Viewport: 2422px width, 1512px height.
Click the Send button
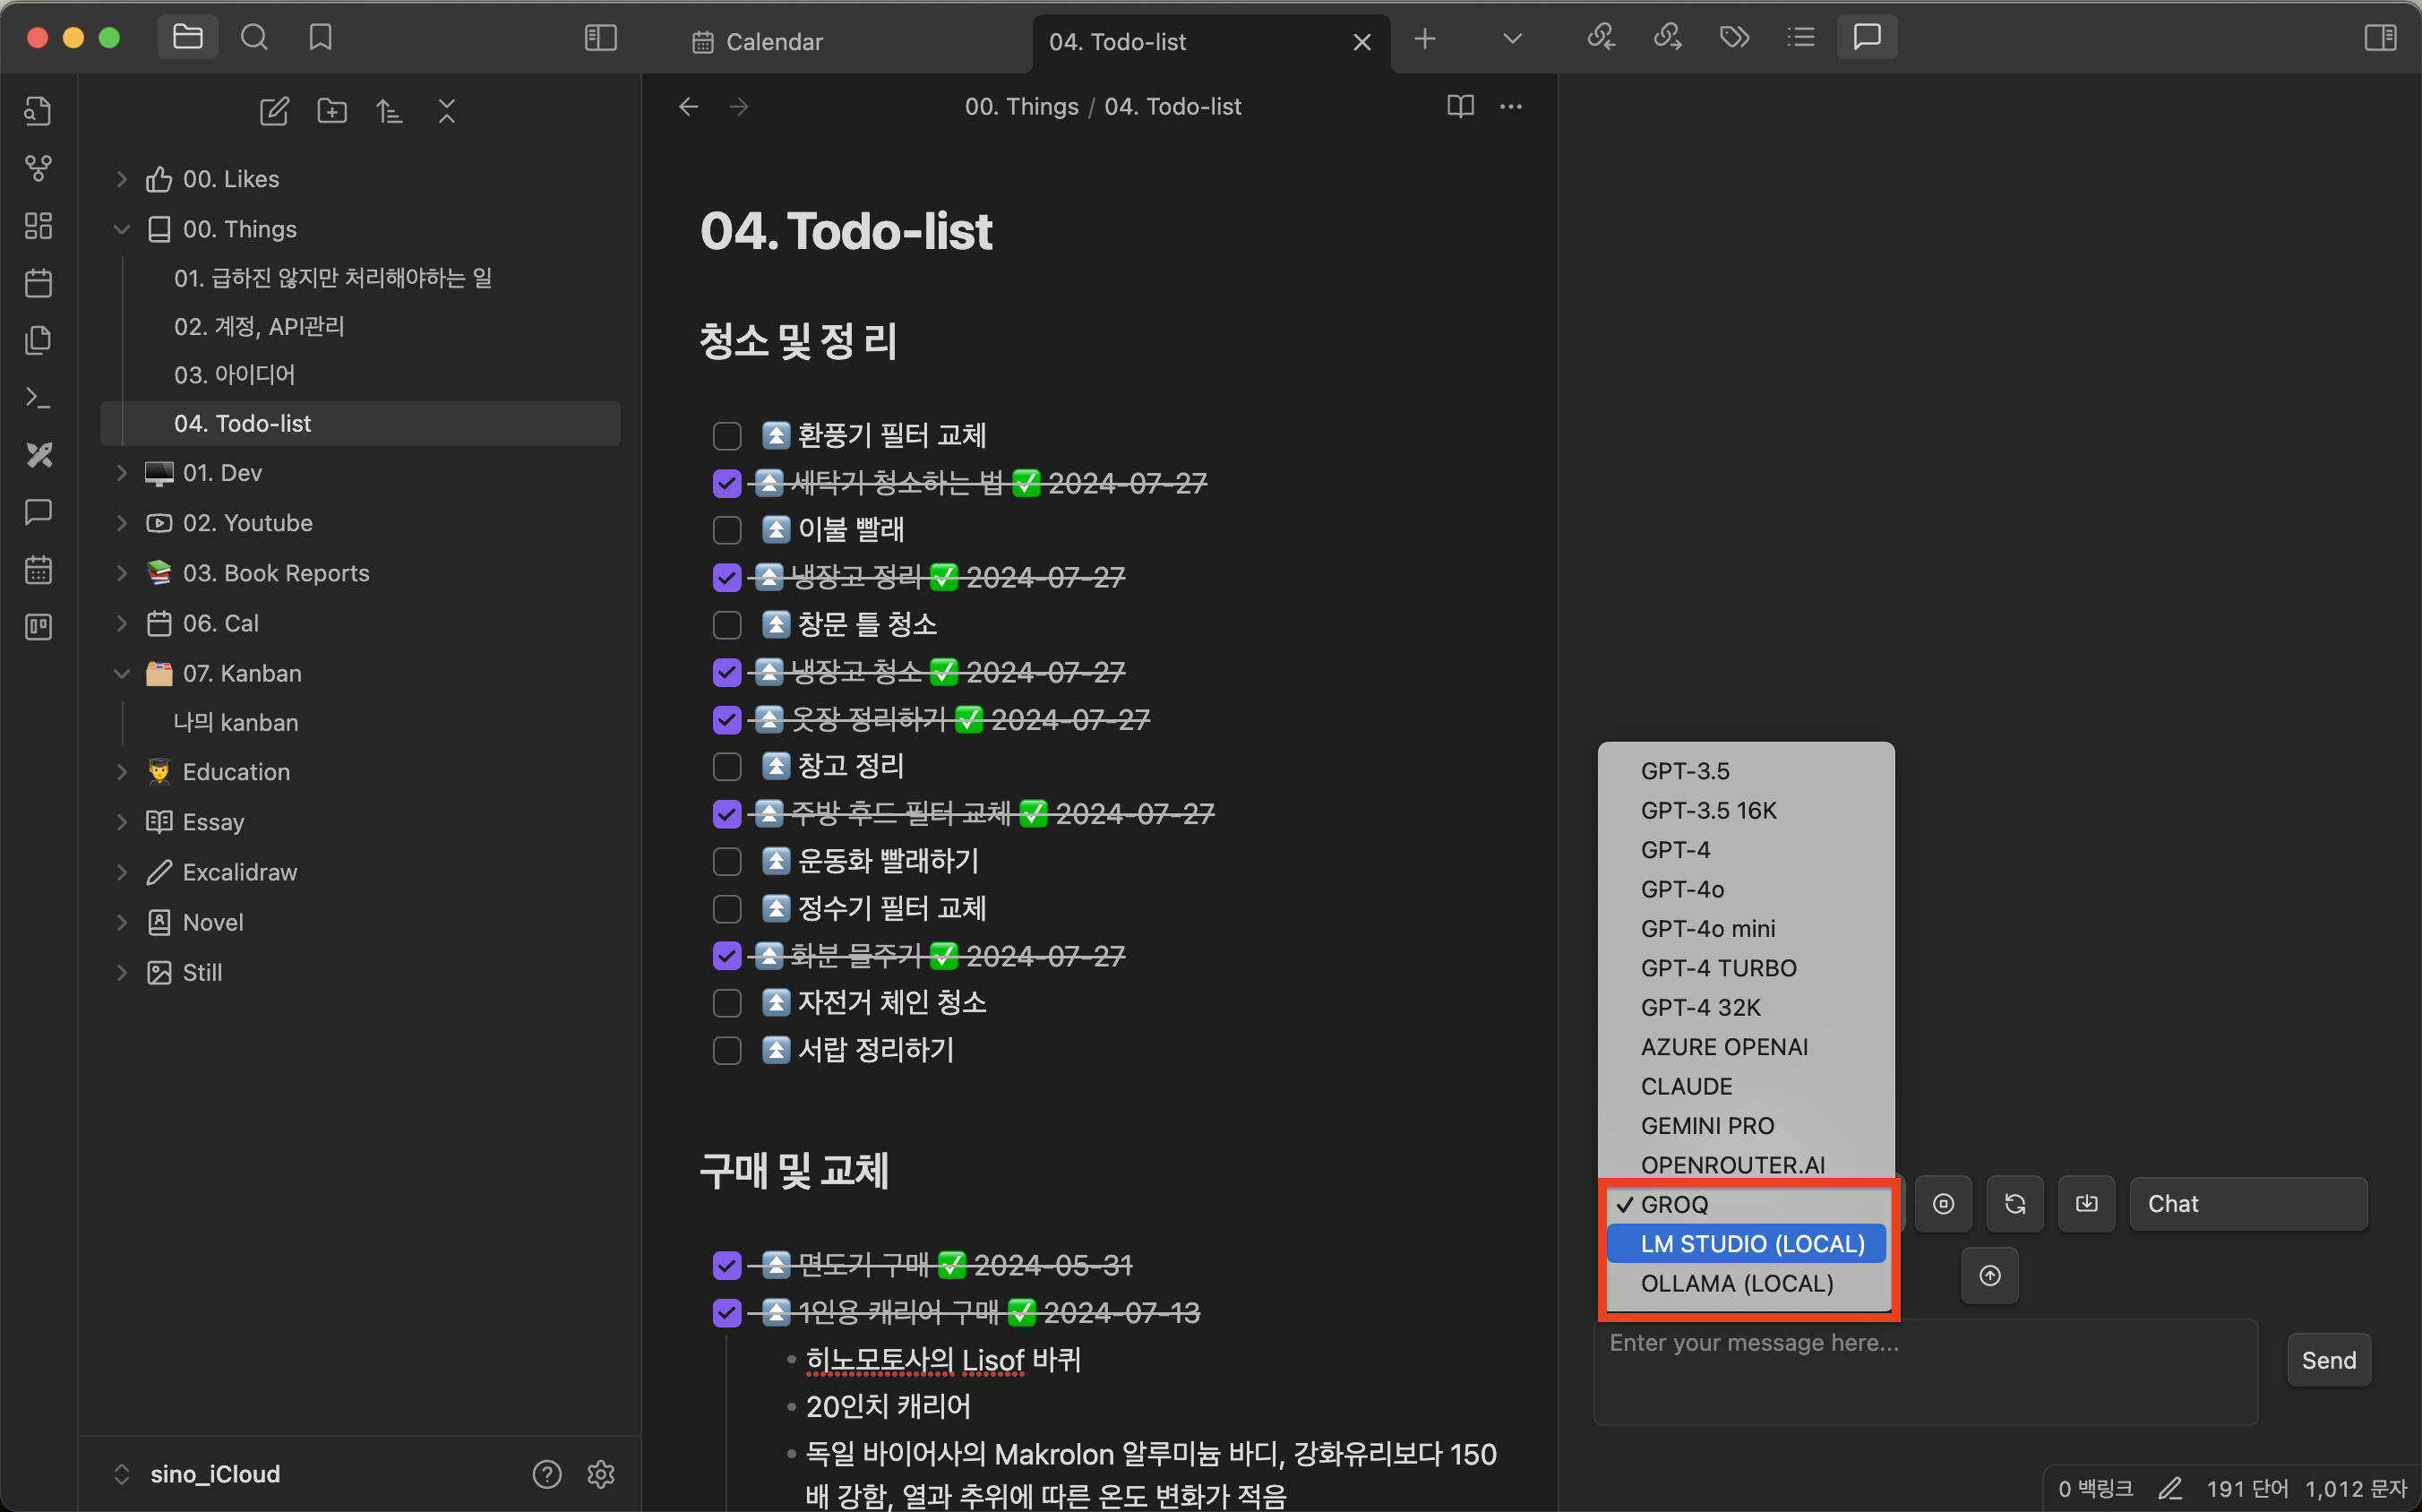pos(2328,1360)
